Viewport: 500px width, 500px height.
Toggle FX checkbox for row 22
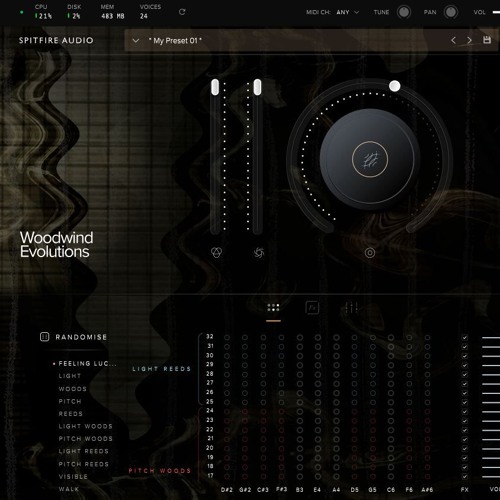pyautogui.click(x=464, y=430)
